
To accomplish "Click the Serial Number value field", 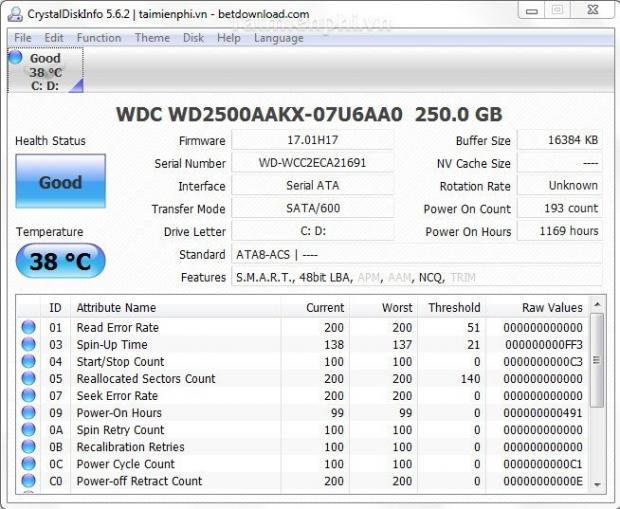I will coord(312,163).
